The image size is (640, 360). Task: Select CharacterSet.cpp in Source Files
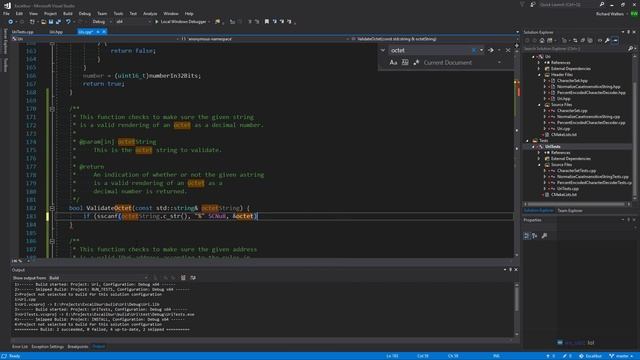(x=572, y=111)
